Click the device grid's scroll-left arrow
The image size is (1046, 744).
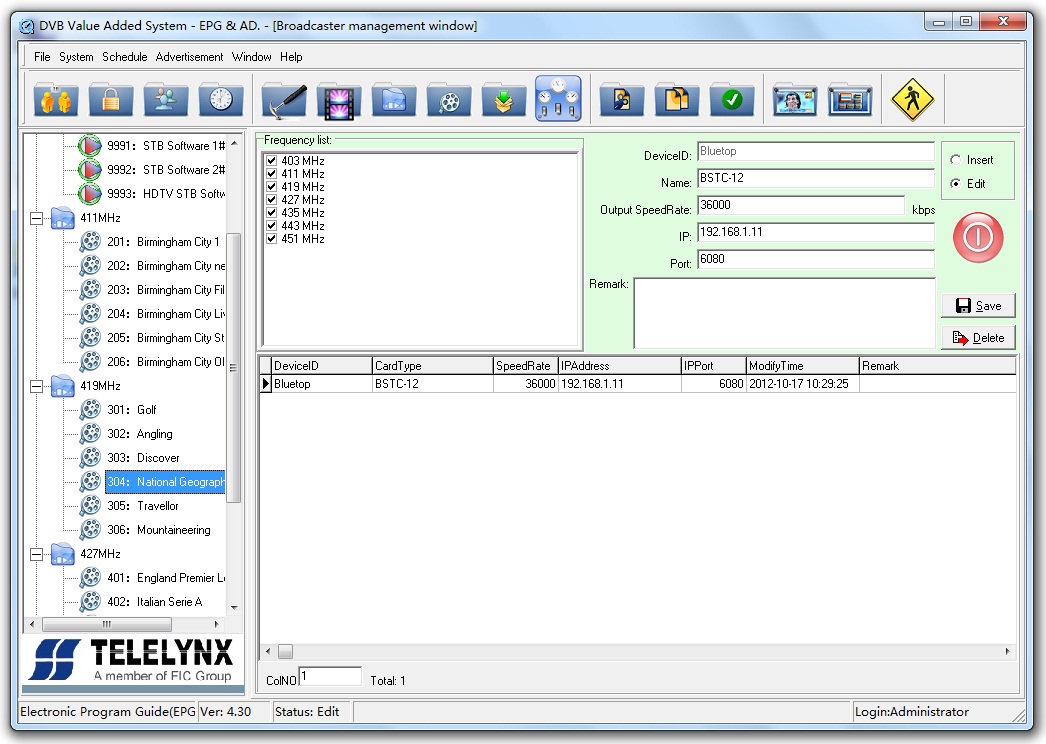click(x=268, y=651)
